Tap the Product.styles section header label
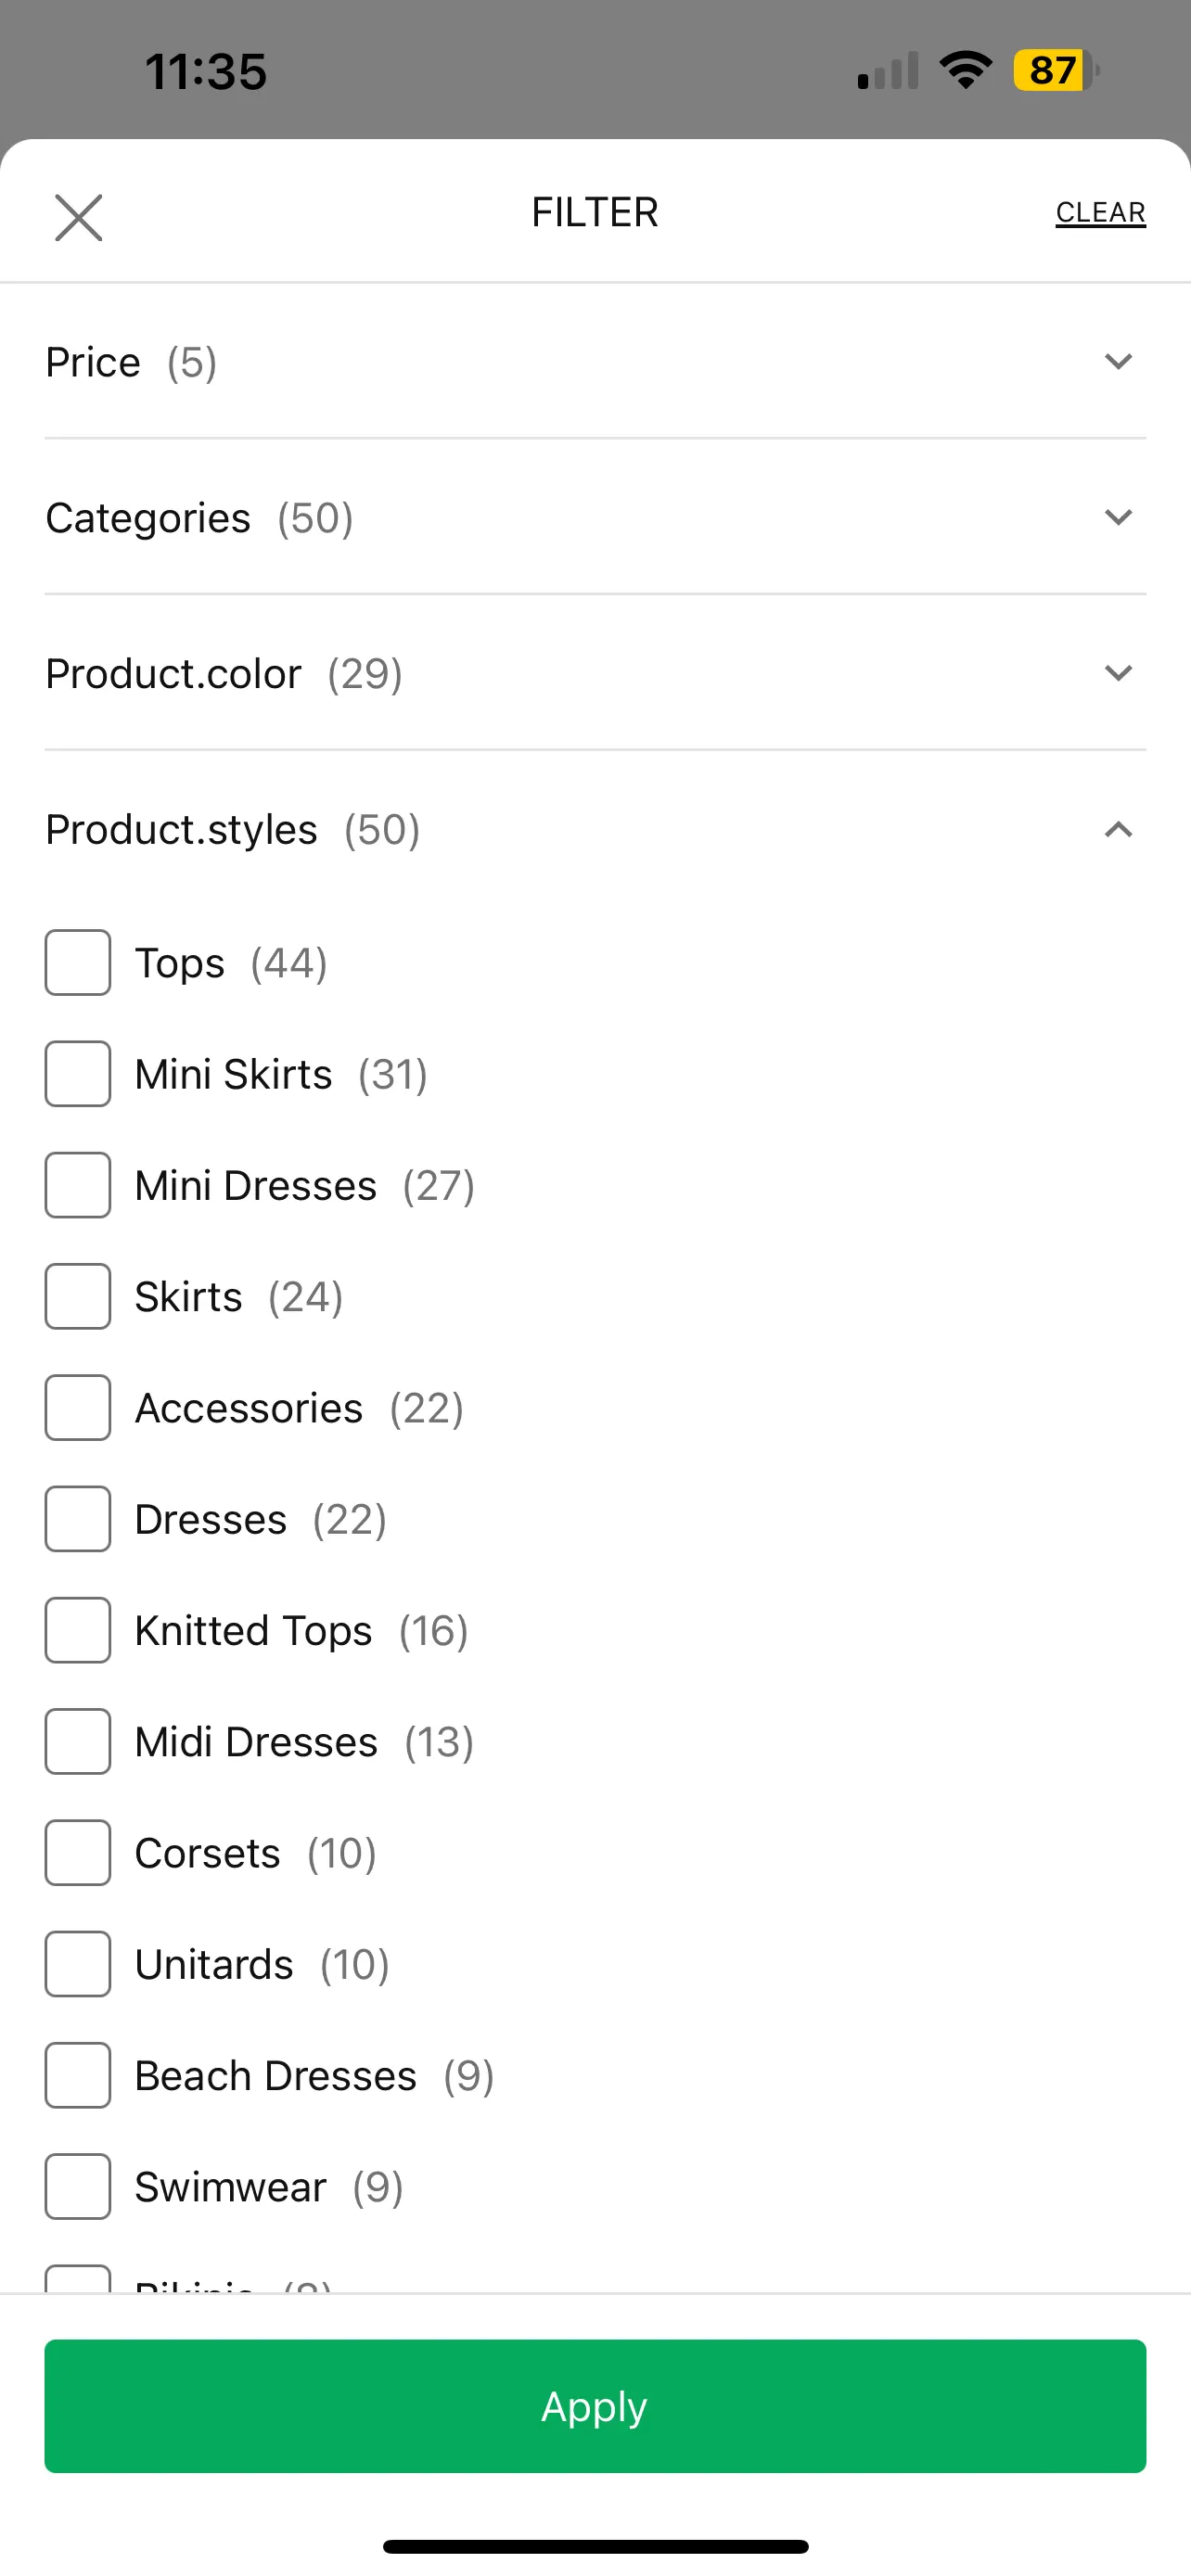1191x2576 pixels. coord(182,830)
